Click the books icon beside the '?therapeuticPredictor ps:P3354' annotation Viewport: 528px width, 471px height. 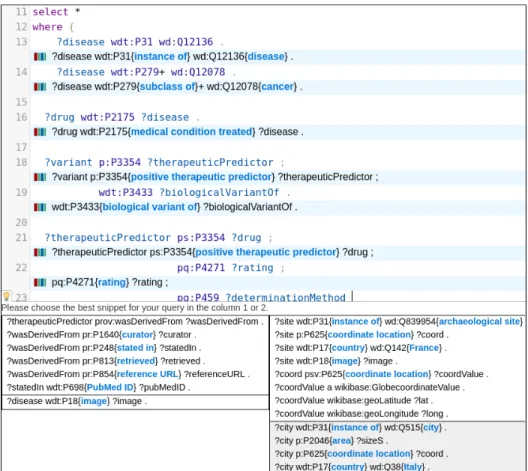pyautogui.click(x=40, y=252)
